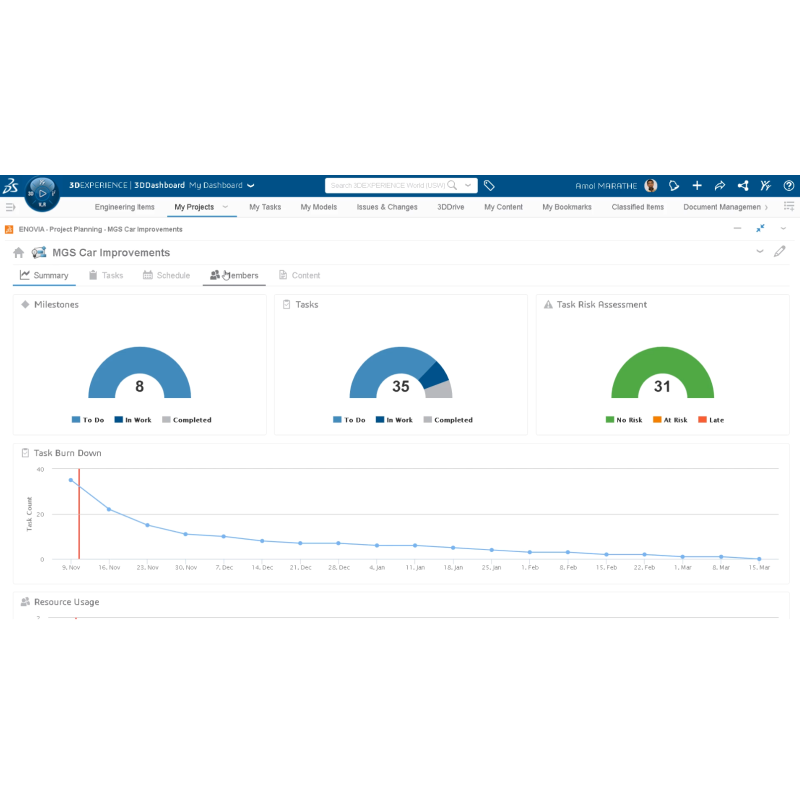Image resolution: width=800 pixels, height=800 pixels.
Task: Switch to Engineering Items tab
Action: tap(124, 207)
